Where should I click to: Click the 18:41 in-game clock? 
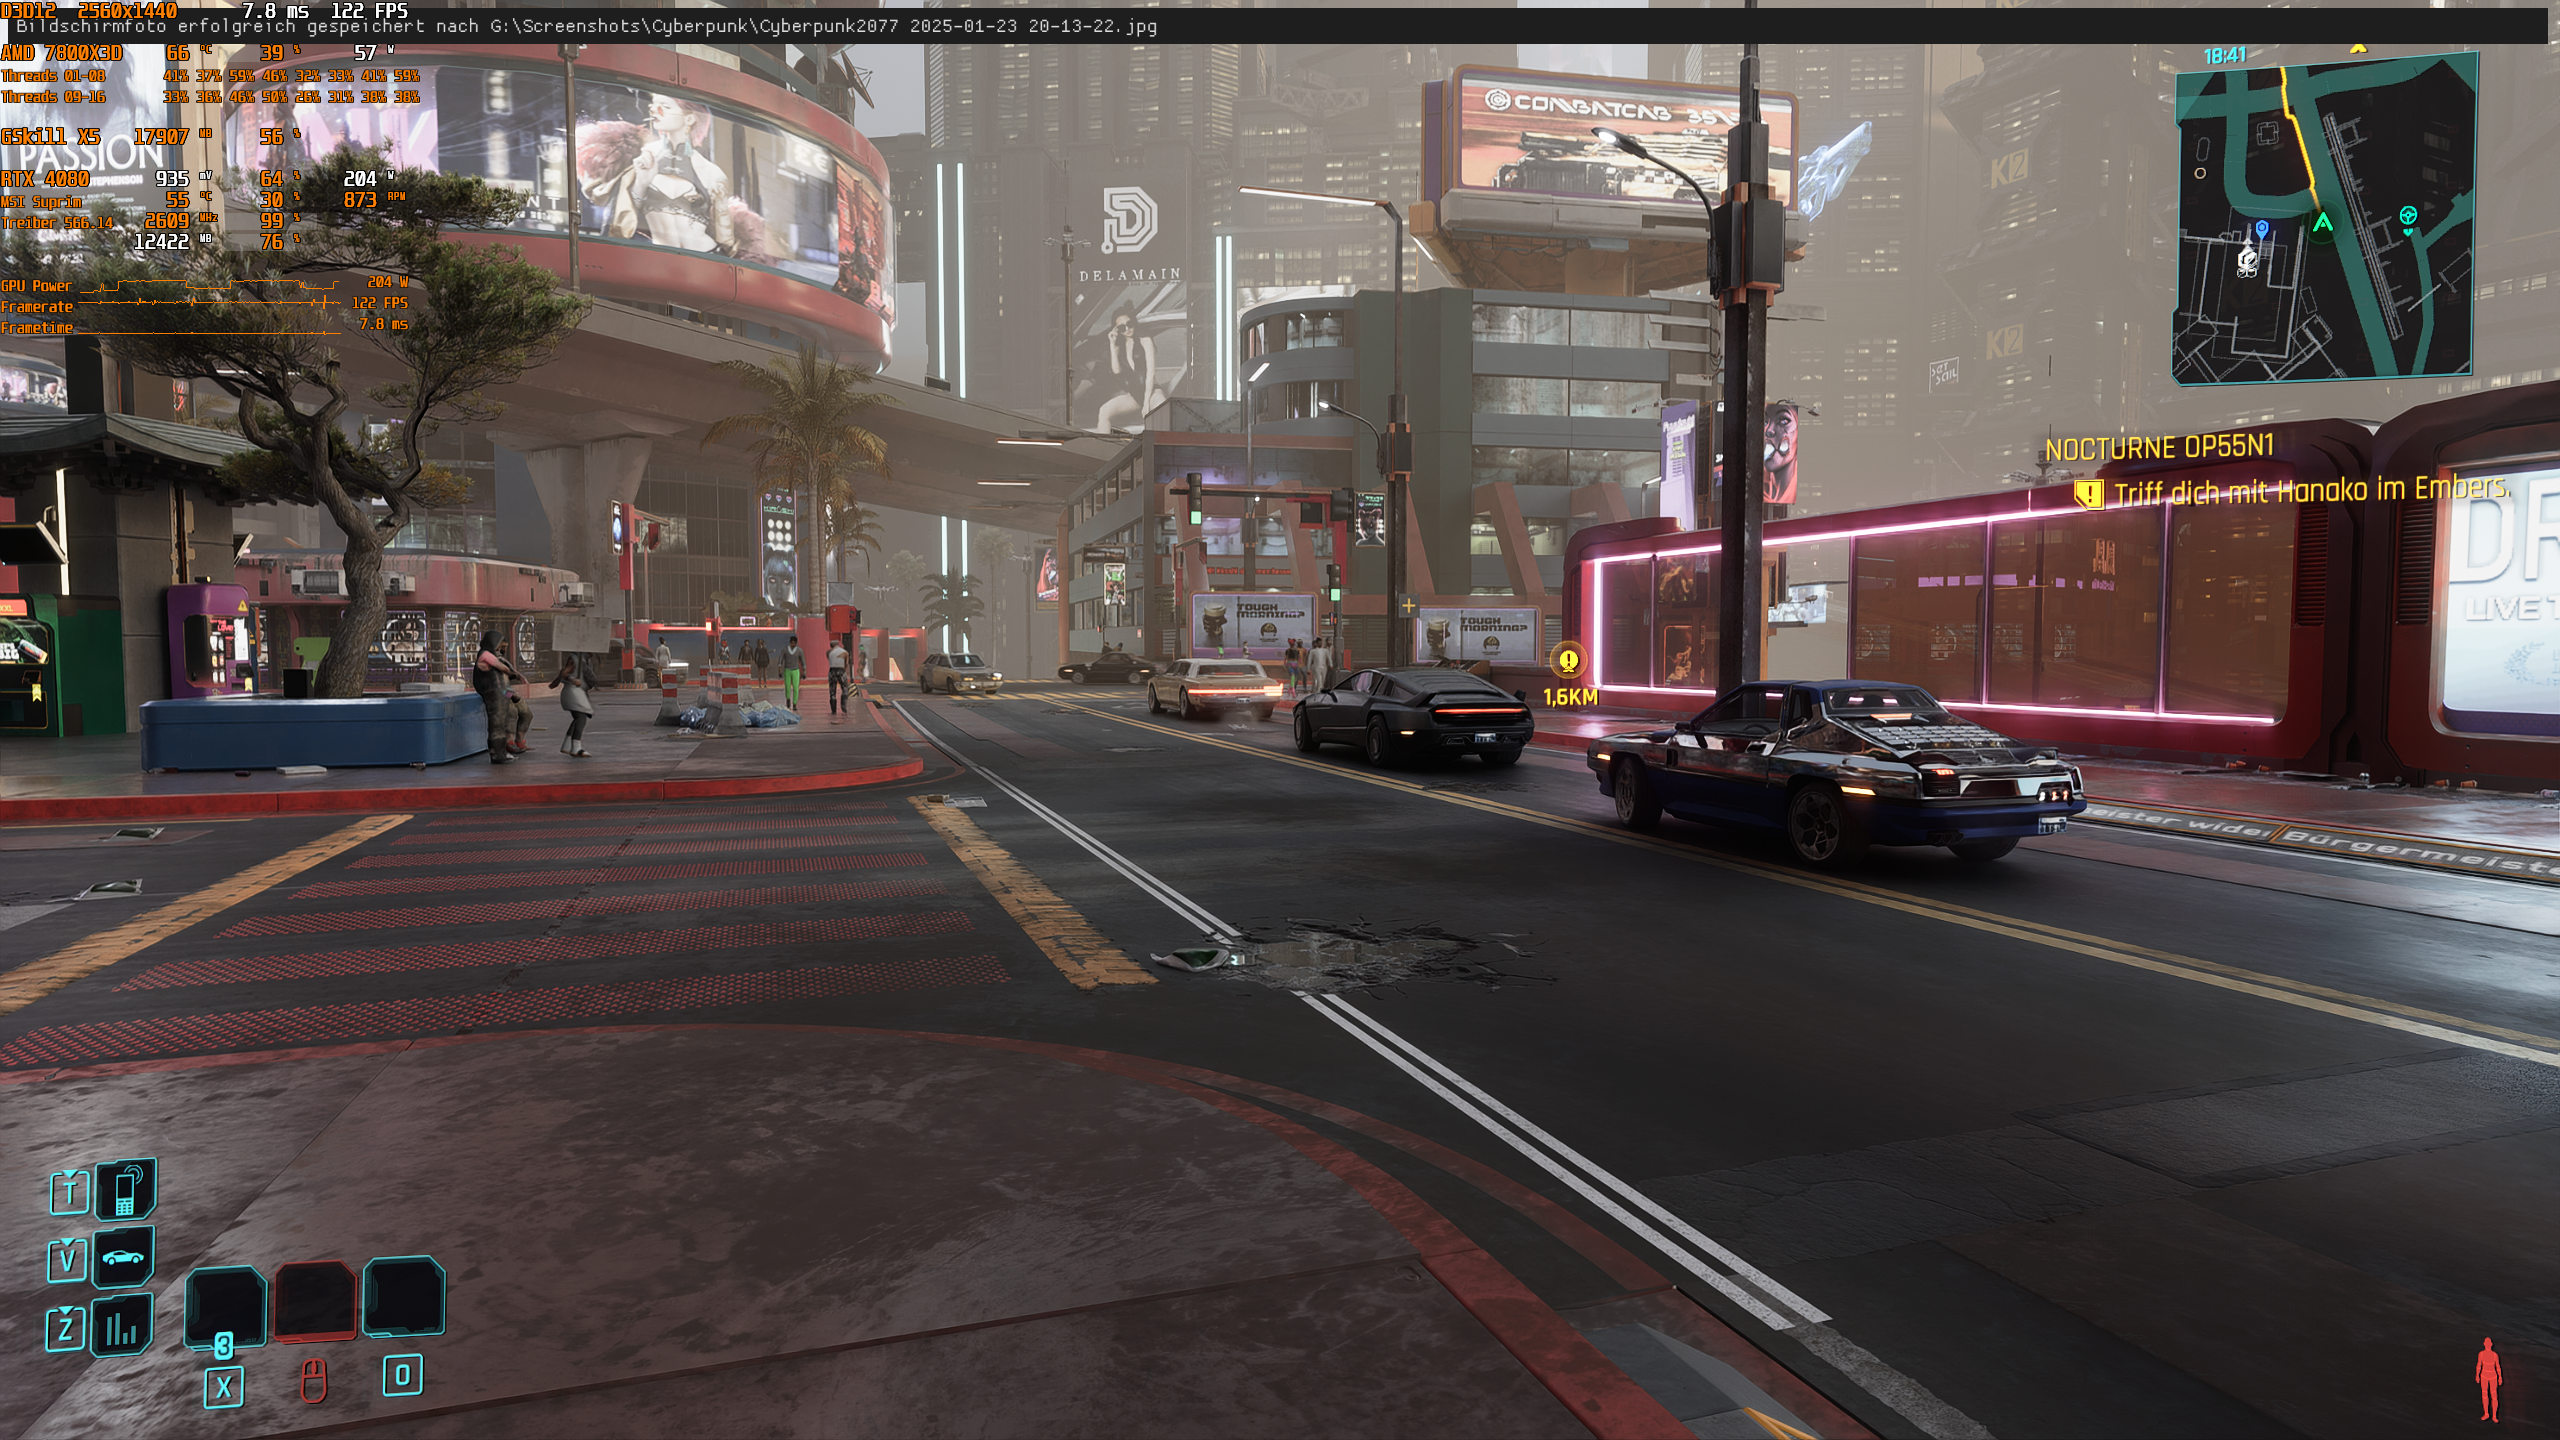2224,56
